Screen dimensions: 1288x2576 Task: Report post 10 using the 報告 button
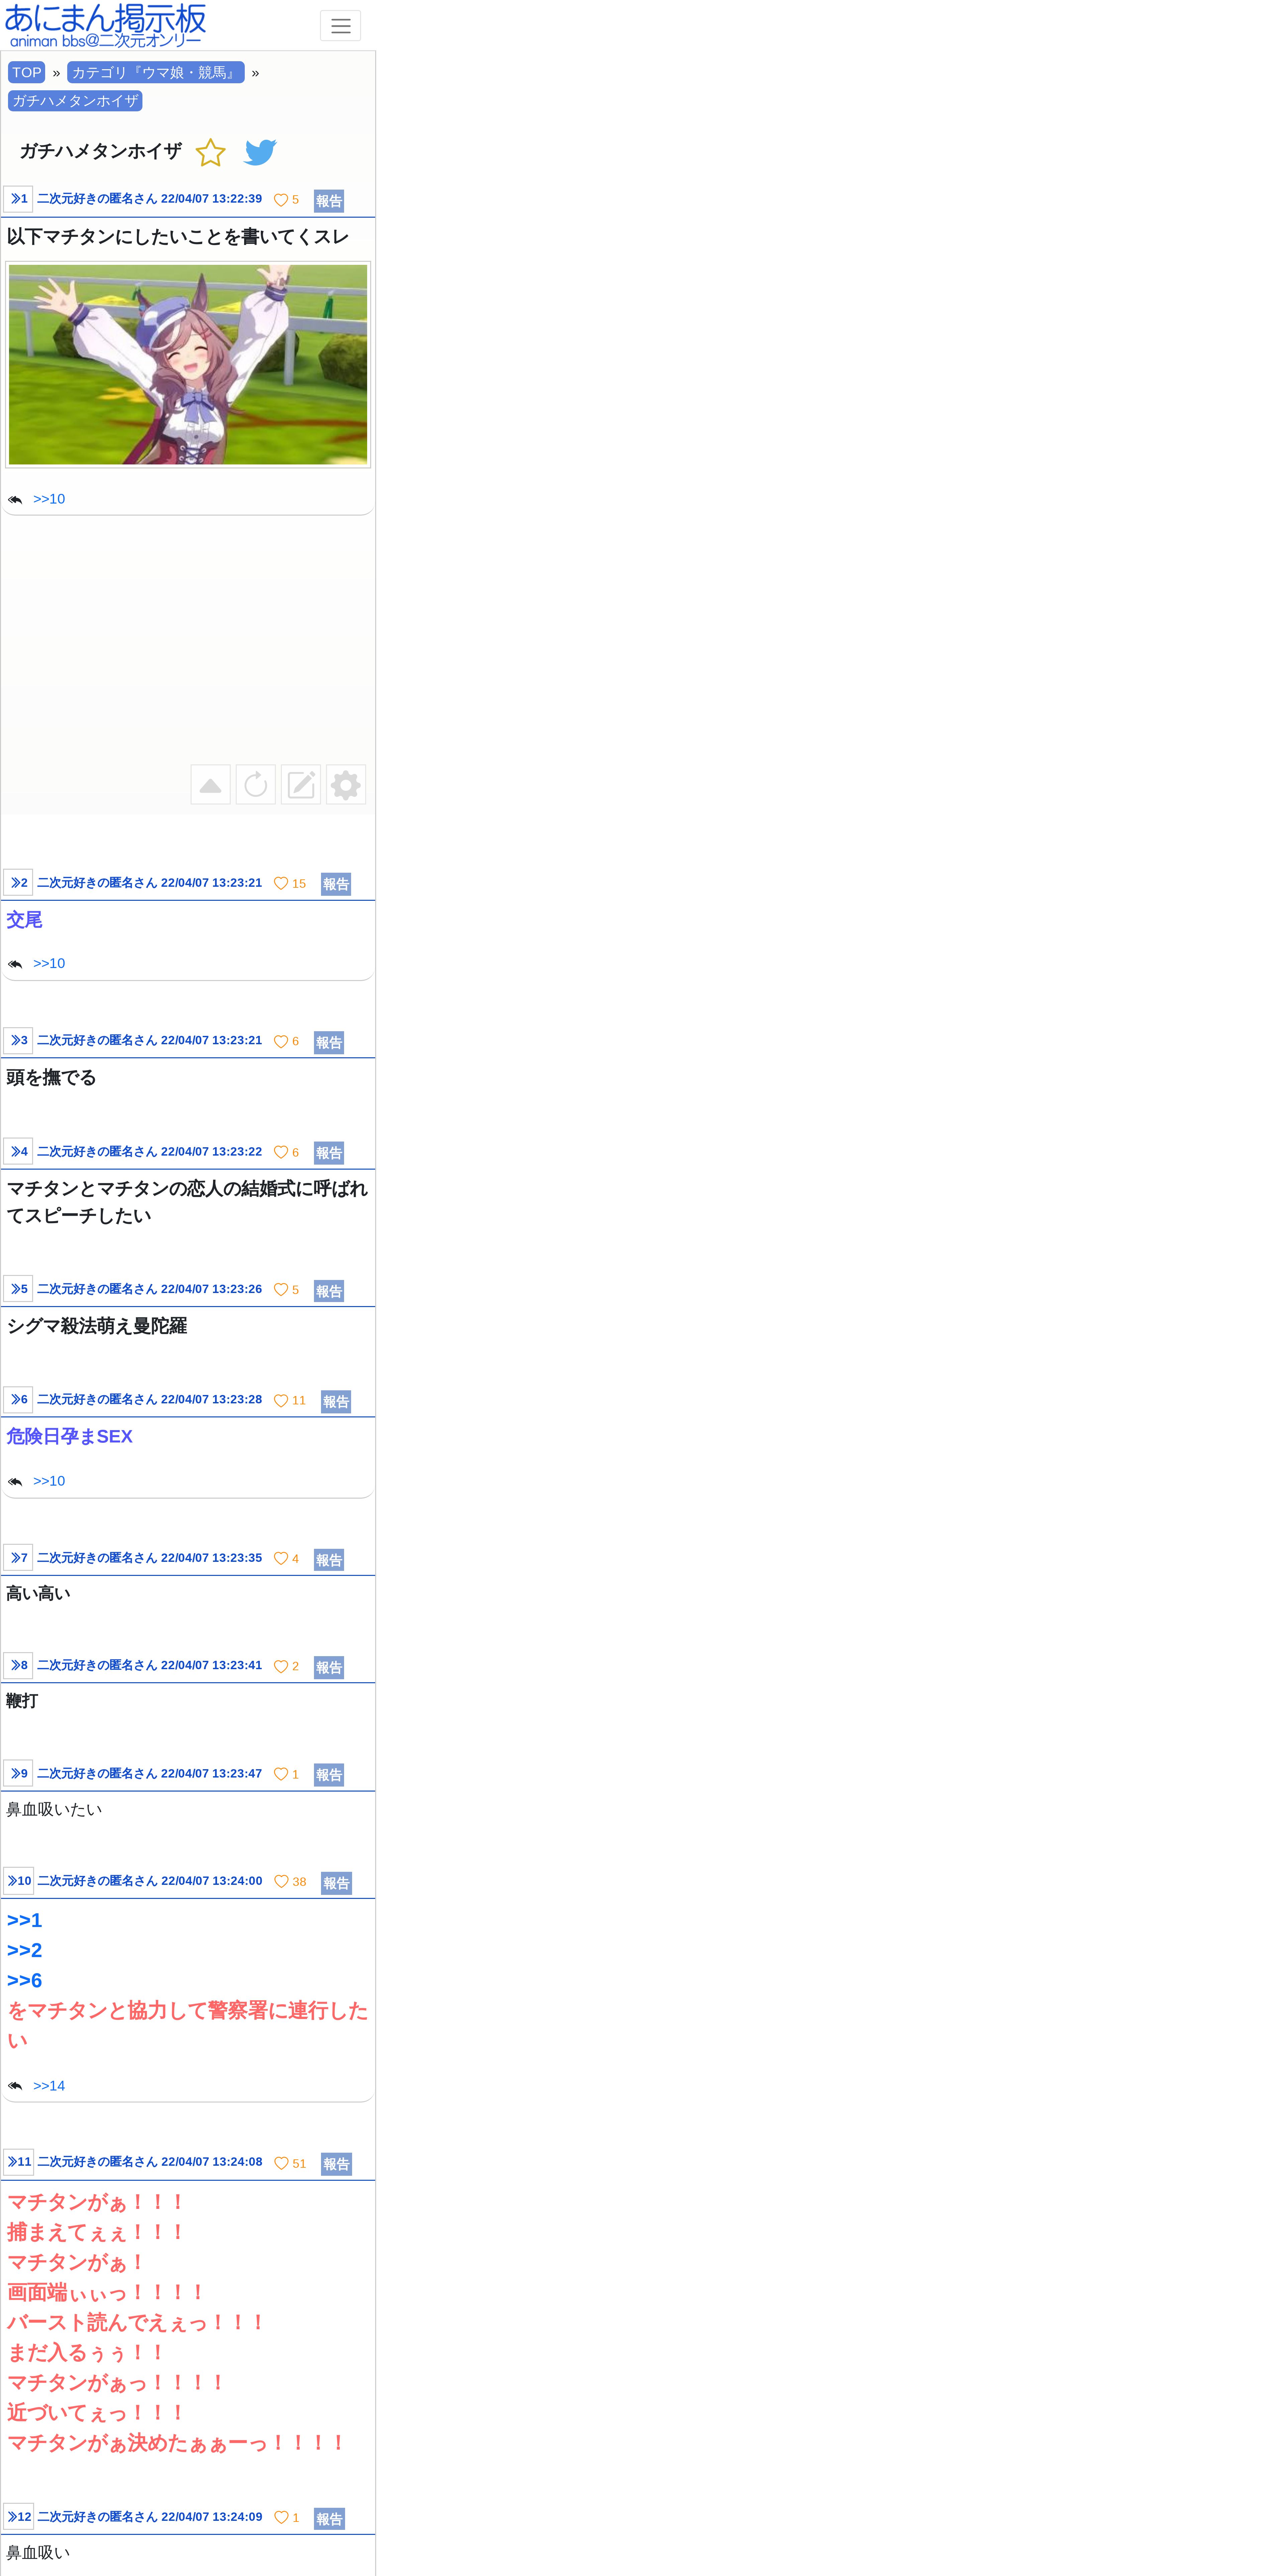tap(336, 1883)
